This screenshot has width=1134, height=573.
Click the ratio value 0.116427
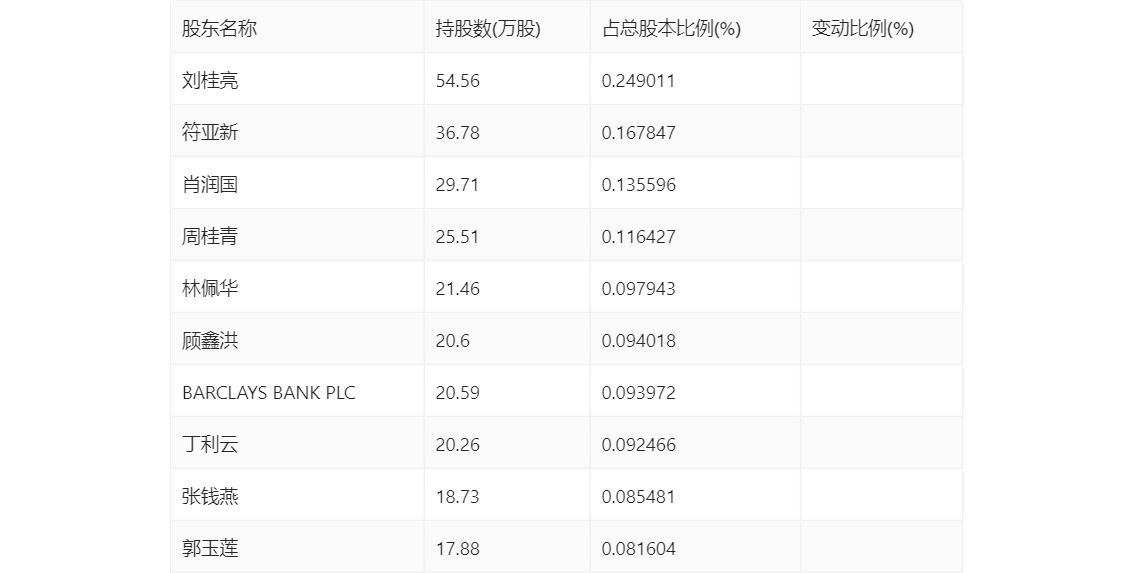pyautogui.click(x=639, y=237)
